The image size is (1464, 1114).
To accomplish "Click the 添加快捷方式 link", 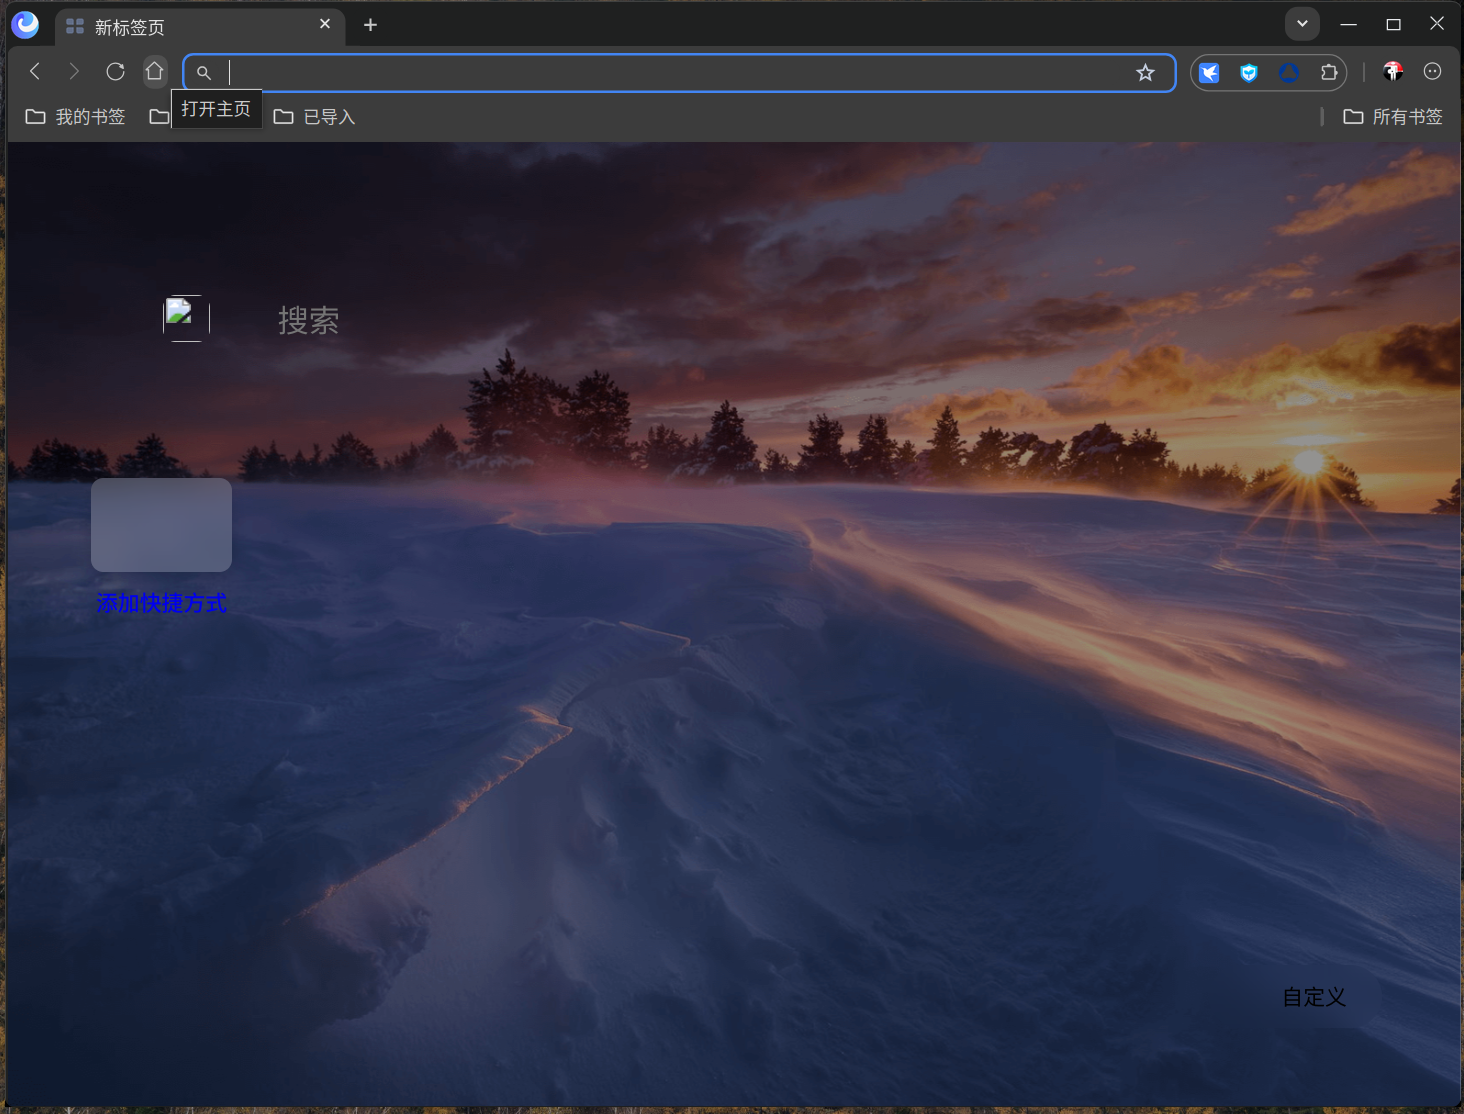I will pos(161,603).
